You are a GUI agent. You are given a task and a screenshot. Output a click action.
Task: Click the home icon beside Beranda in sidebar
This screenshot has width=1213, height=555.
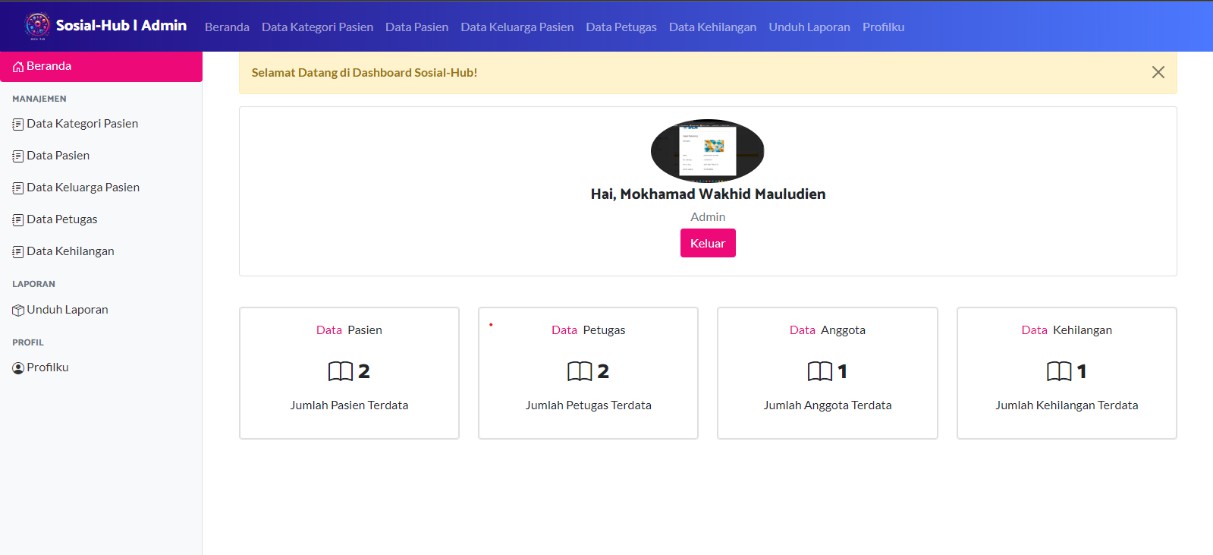[x=18, y=67]
